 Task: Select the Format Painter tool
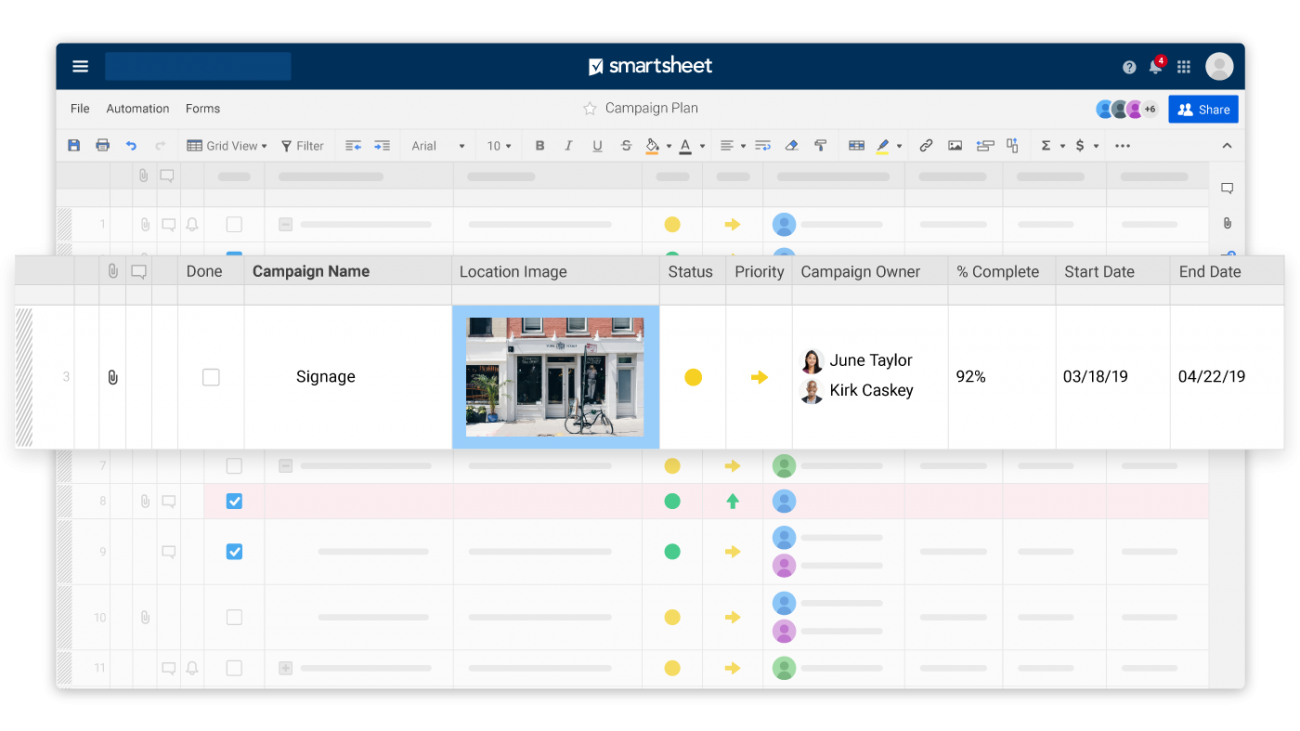point(820,145)
